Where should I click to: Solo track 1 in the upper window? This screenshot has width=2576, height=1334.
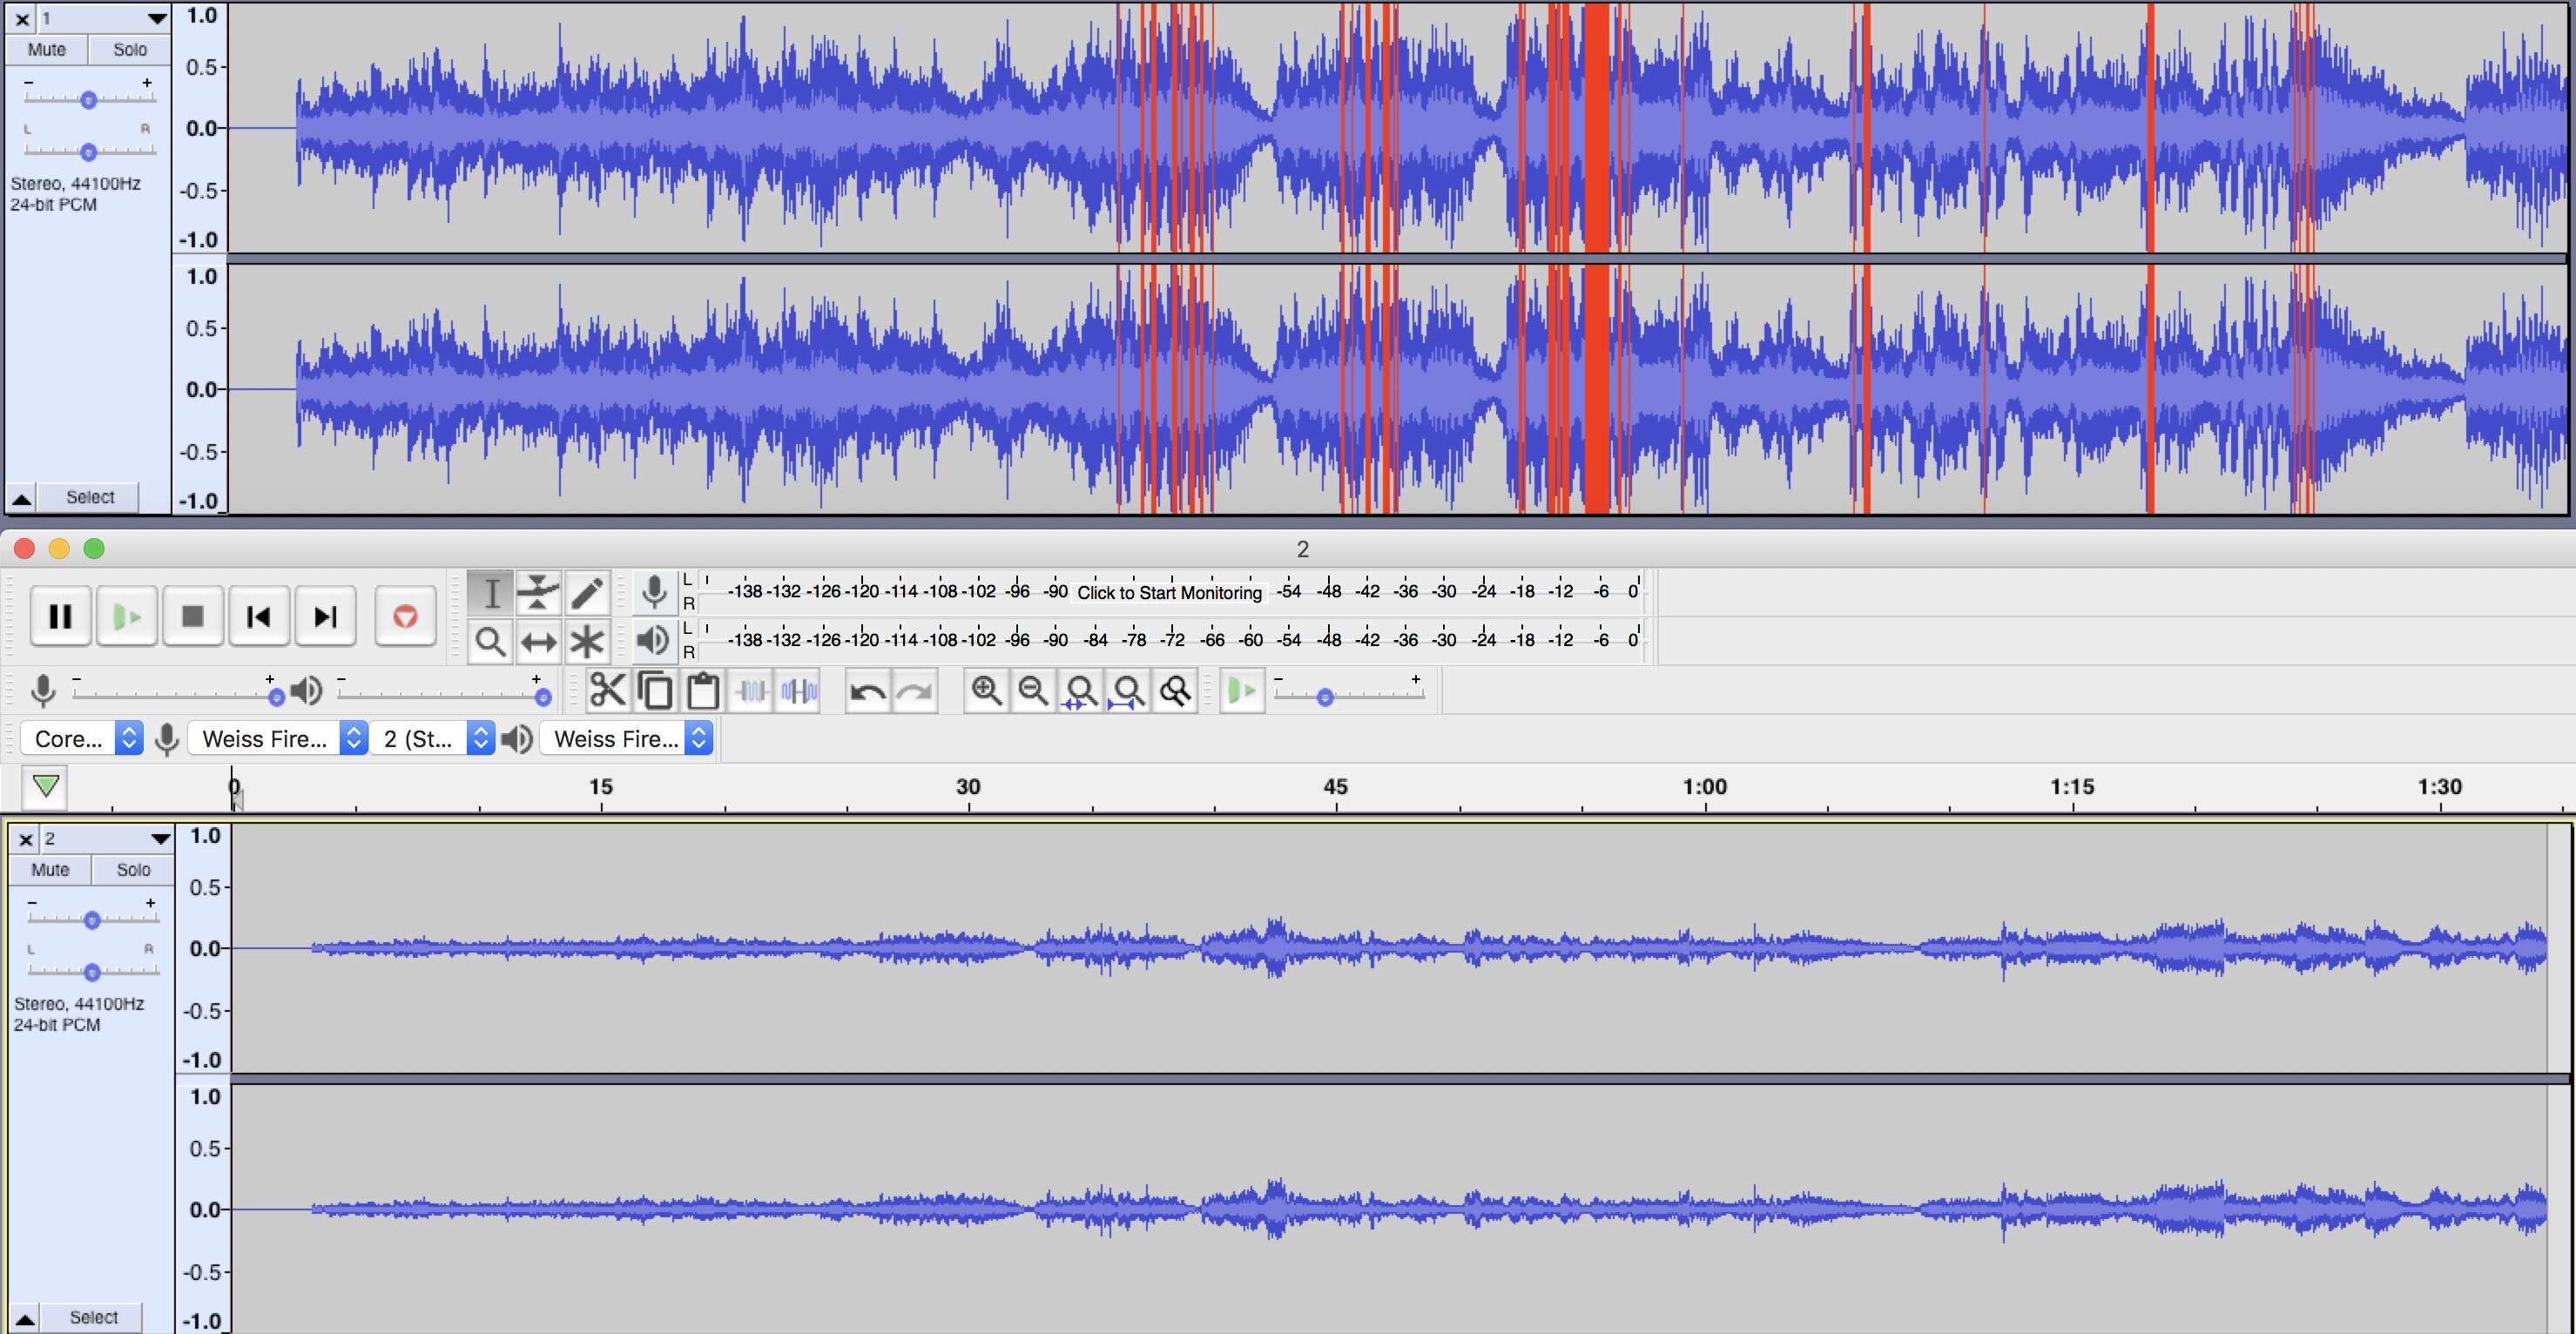pos(130,49)
